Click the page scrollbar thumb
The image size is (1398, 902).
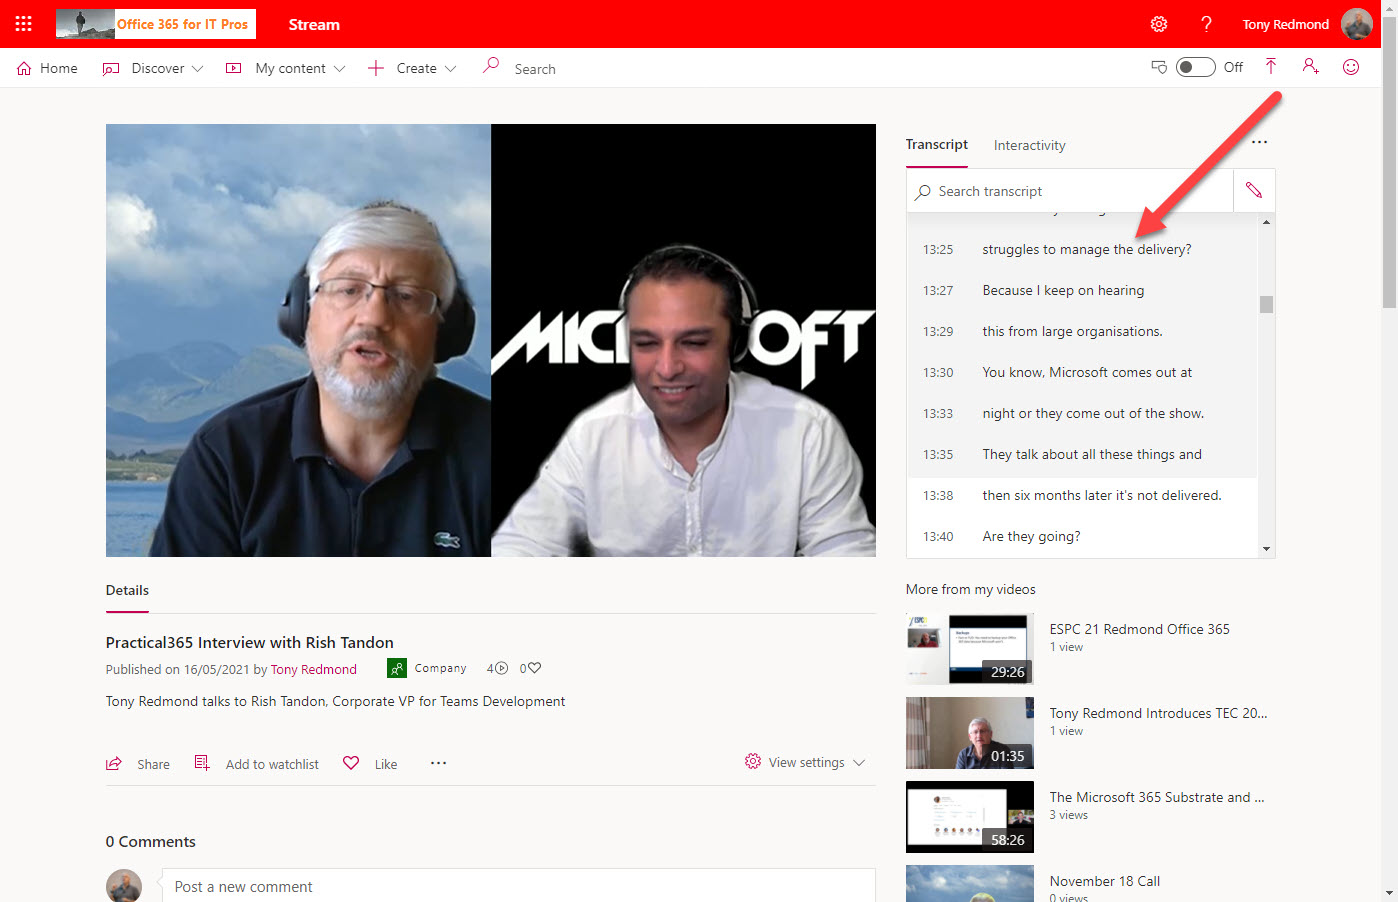[x=1389, y=160]
